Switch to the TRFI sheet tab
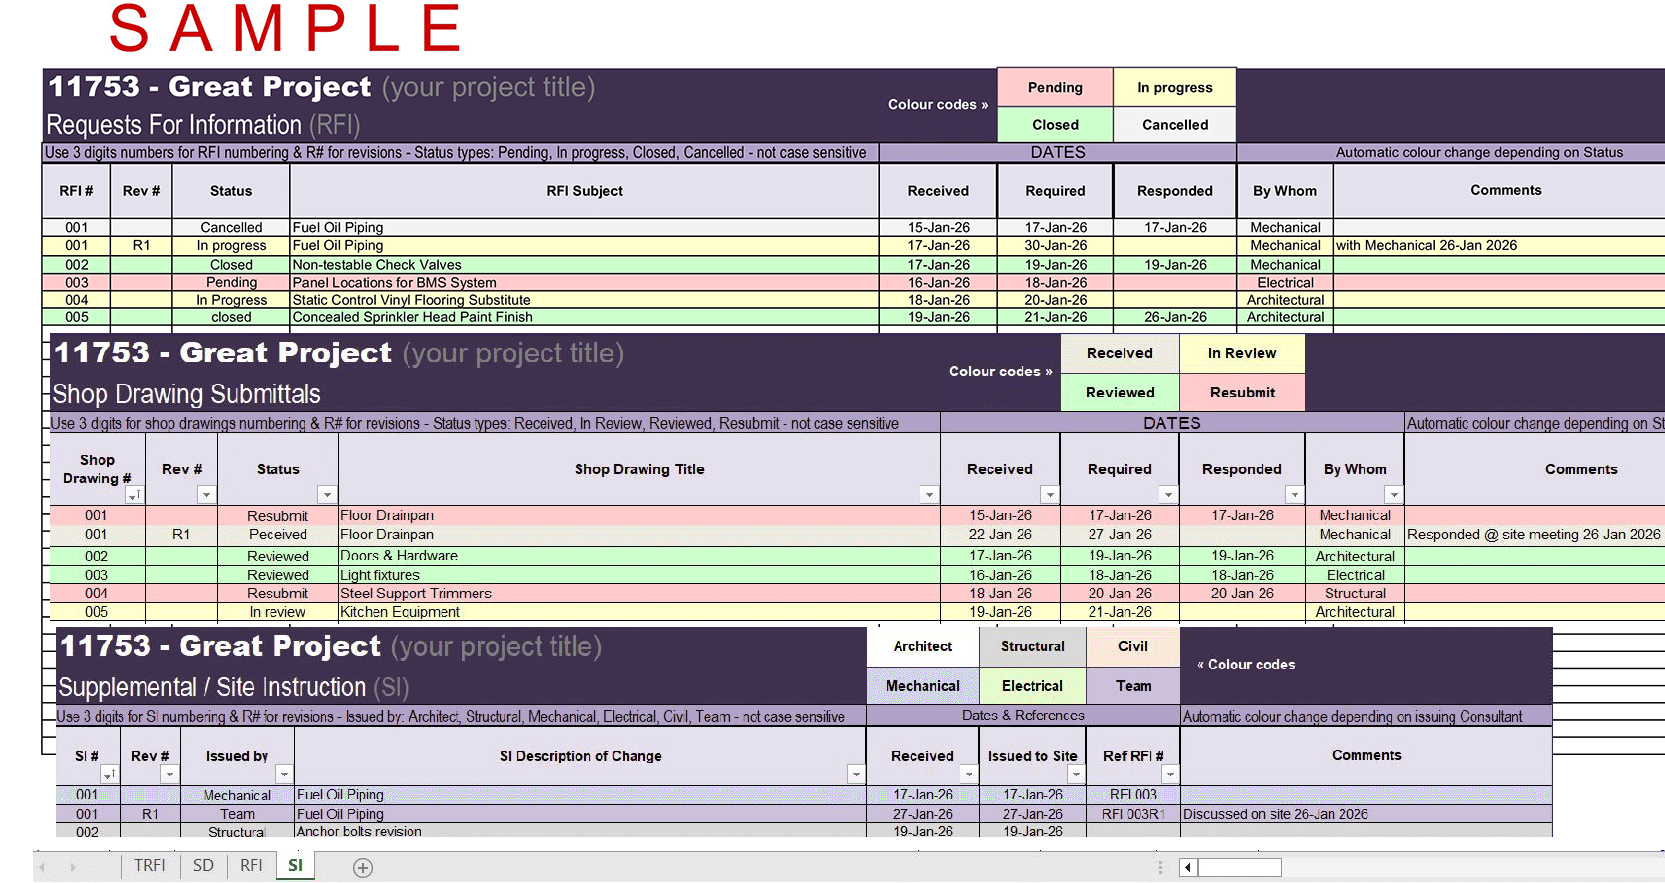The width and height of the screenshot is (1665, 883). 150,866
